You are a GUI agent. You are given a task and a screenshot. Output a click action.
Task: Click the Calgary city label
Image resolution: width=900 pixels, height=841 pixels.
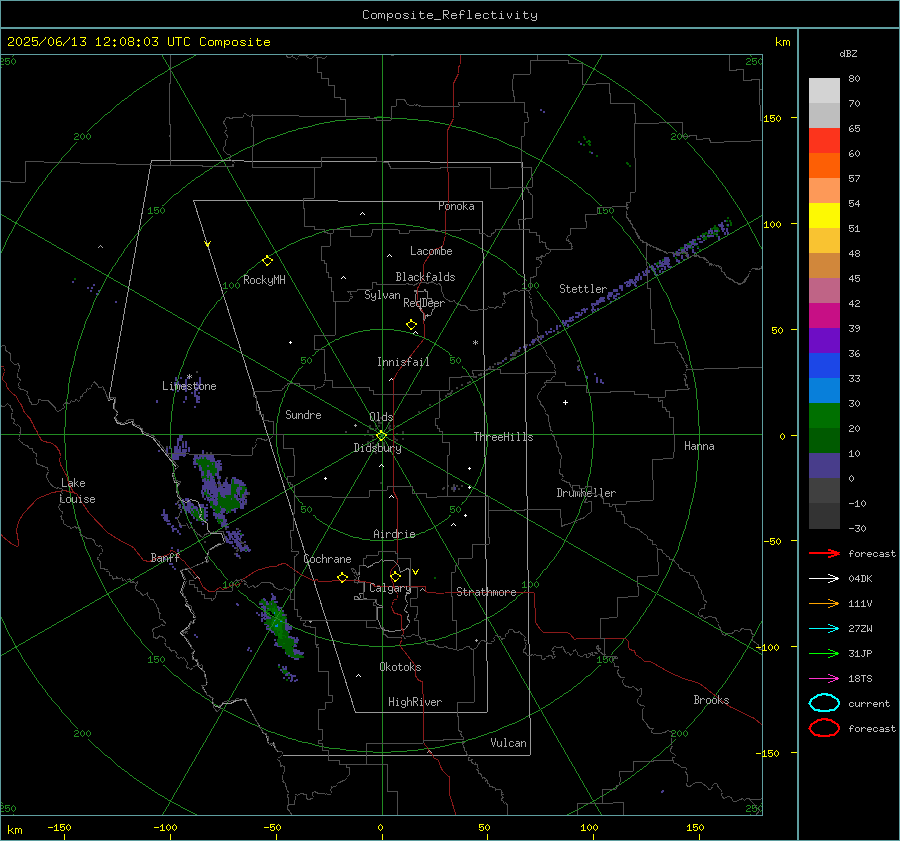click(x=390, y=588)
